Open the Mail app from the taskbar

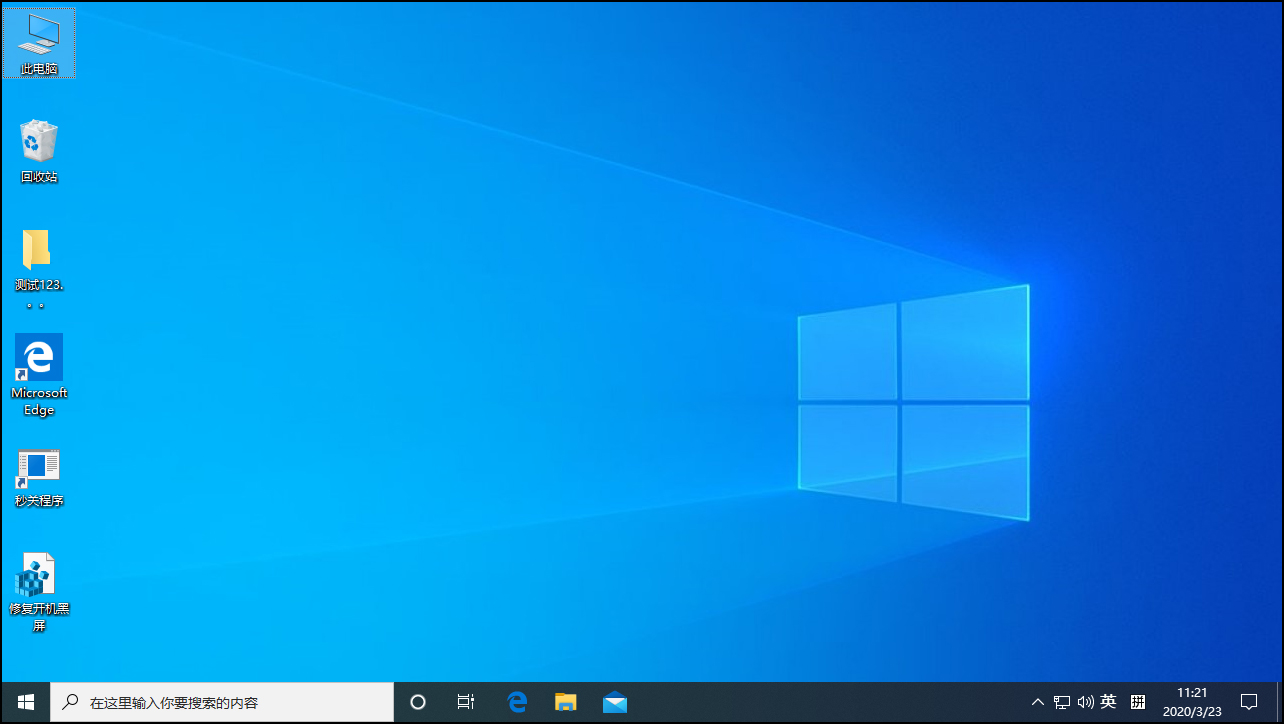[614, 701]
